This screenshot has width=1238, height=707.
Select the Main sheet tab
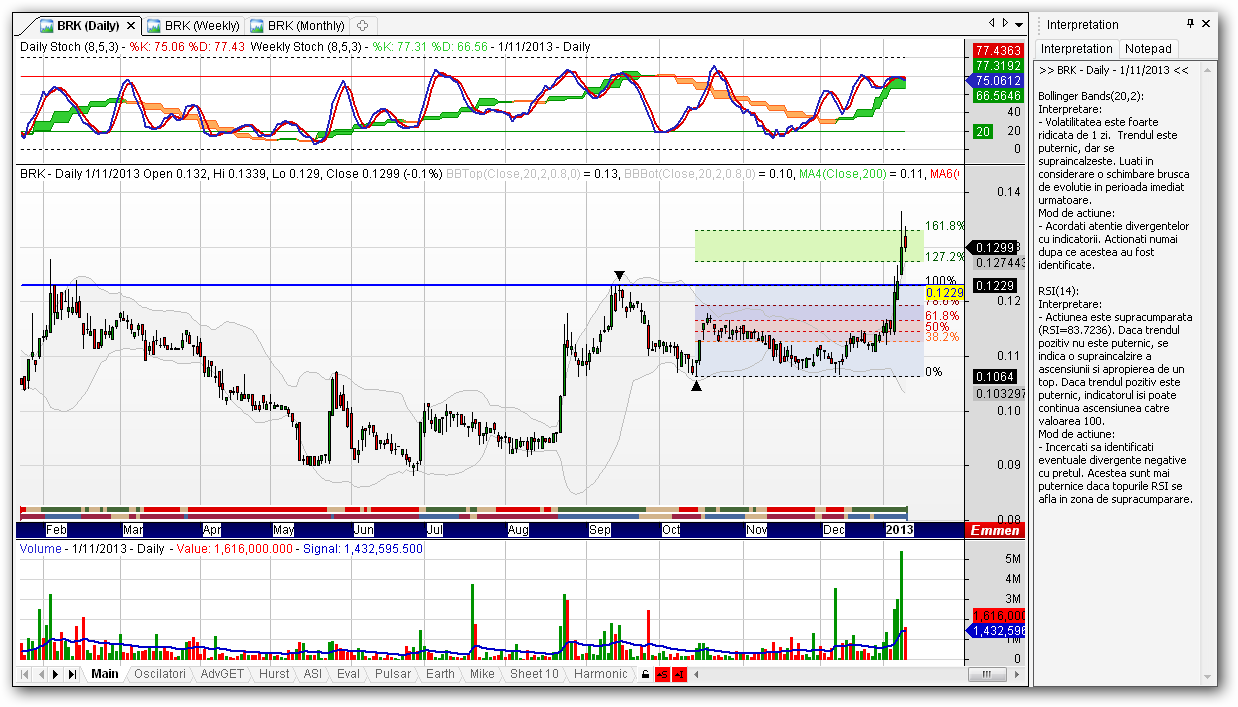point(105,674)
